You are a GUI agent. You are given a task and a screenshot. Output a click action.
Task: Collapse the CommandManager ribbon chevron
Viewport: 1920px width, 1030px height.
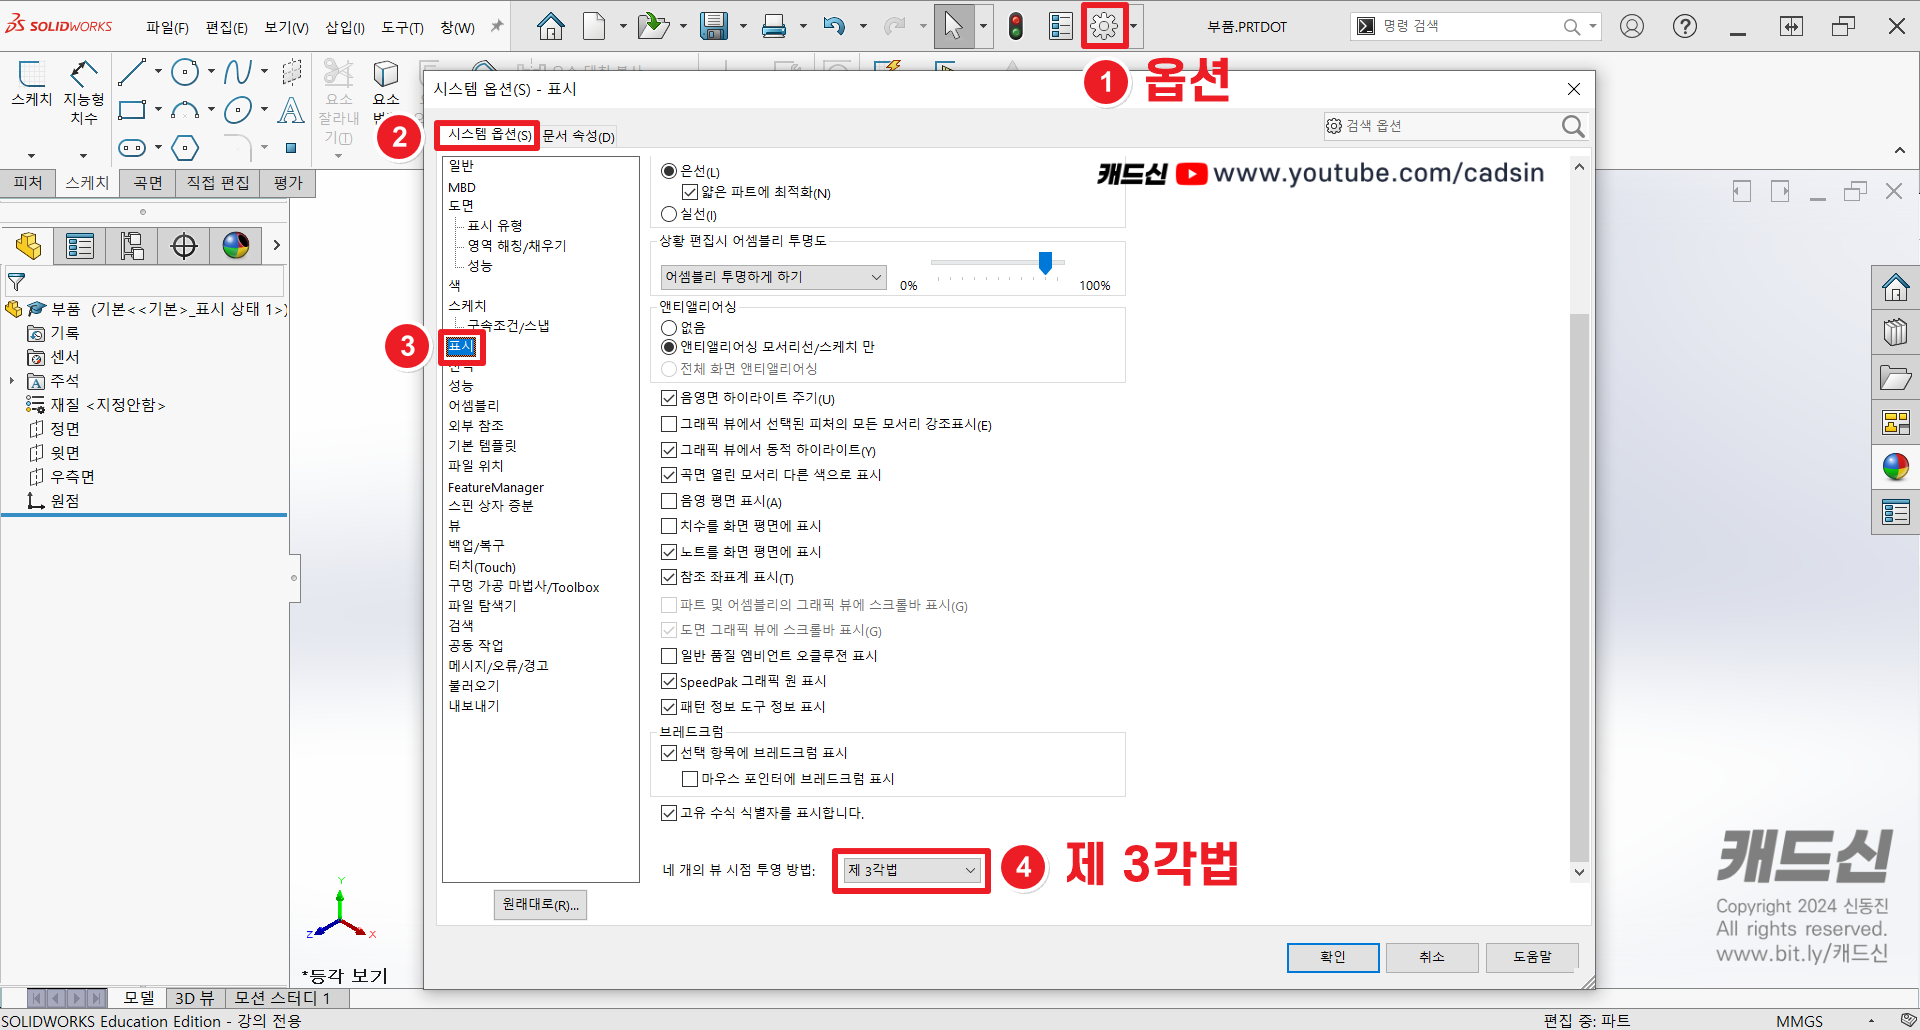1899,151
